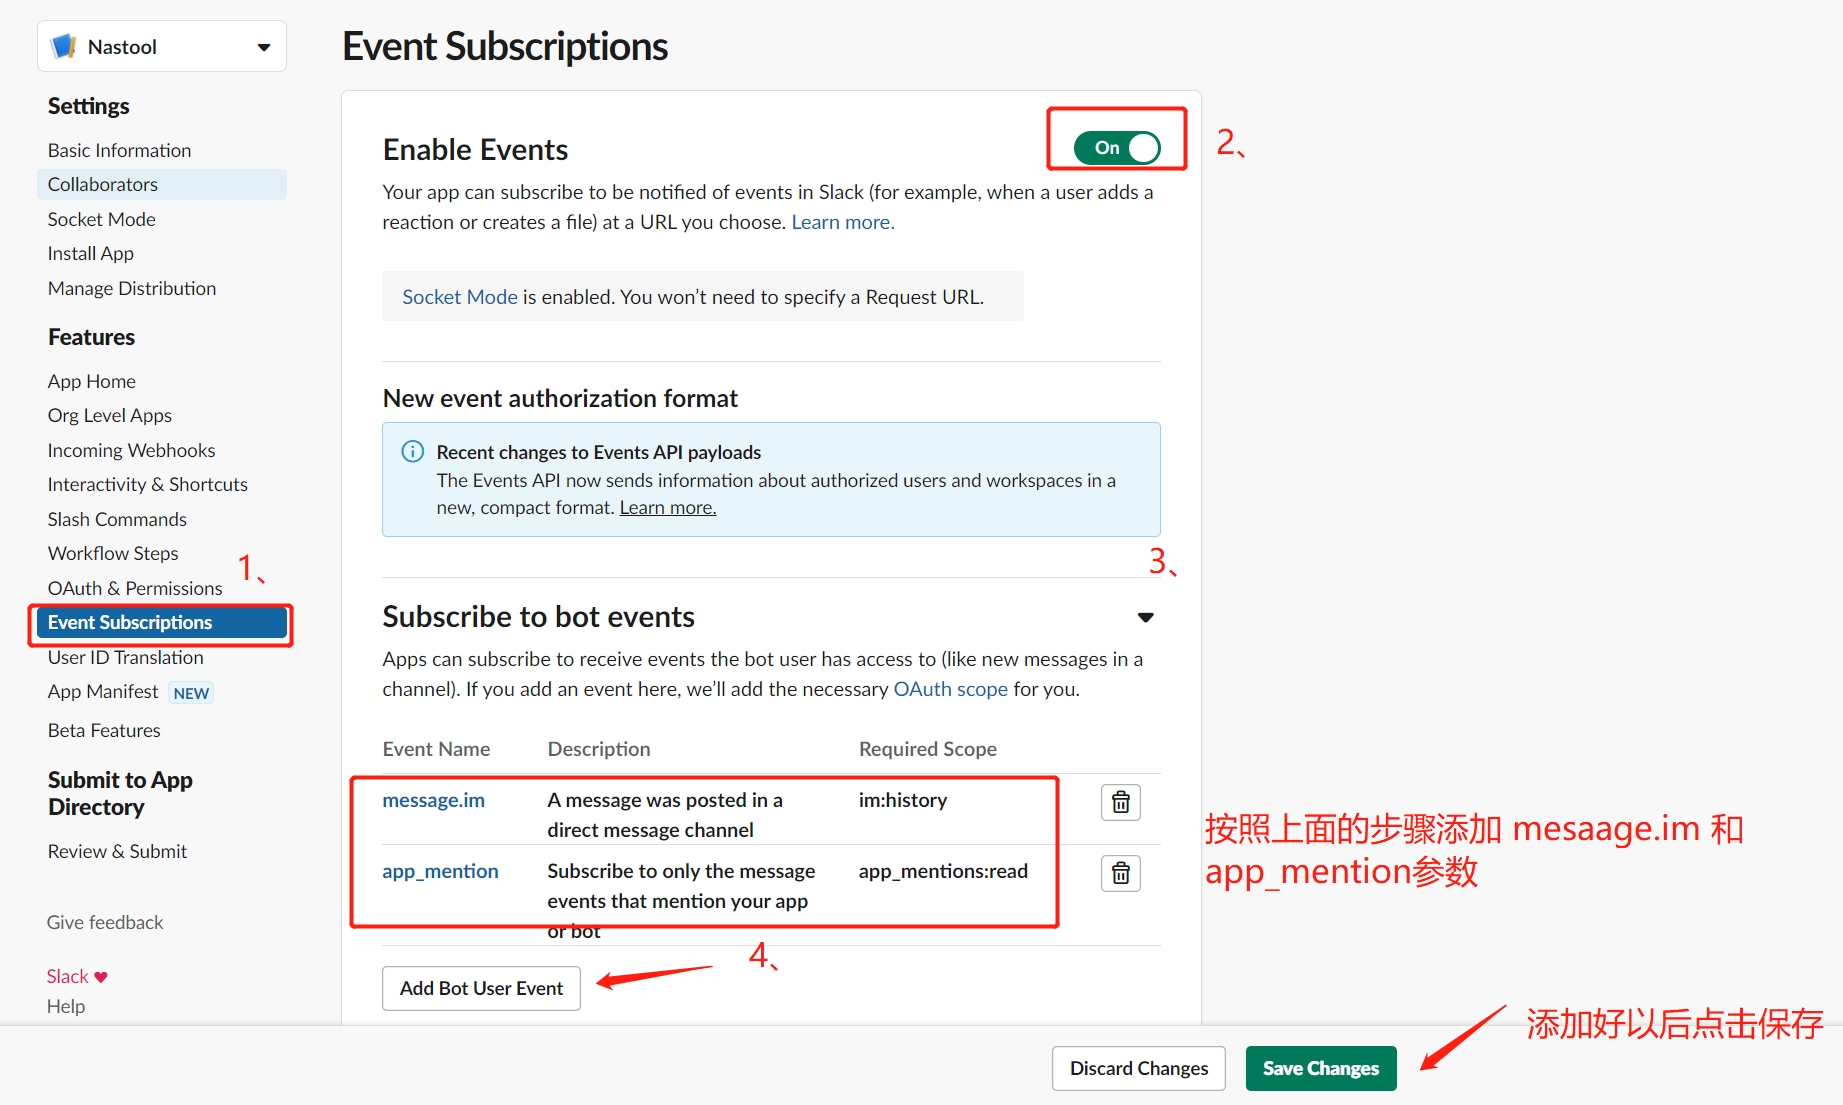Go to OAuth & Permissions in sidebar
The height and width of the screenshot is (1105, 1843).
click(x=135, y=588)
